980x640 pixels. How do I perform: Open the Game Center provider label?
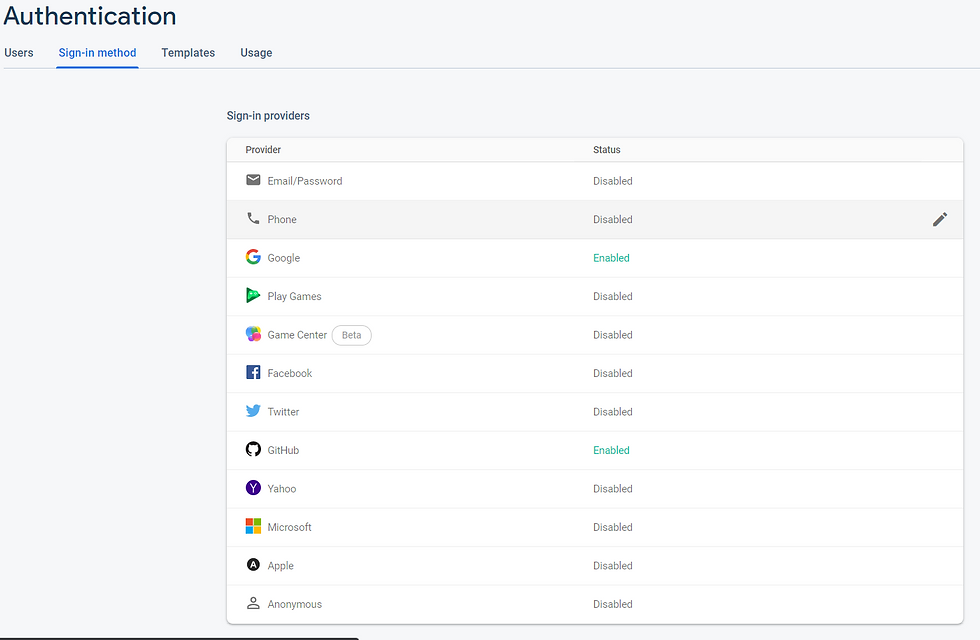click(x=297, y=335)
